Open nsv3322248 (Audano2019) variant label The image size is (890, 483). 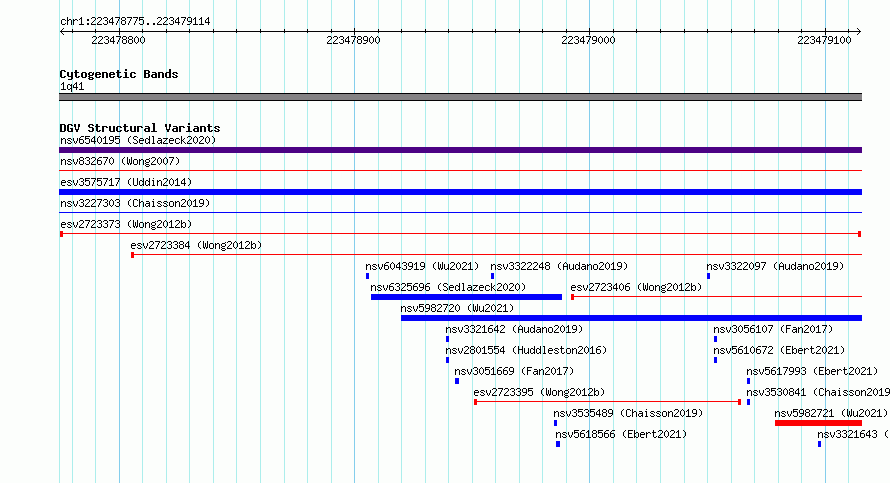click(x=559, y=266)
